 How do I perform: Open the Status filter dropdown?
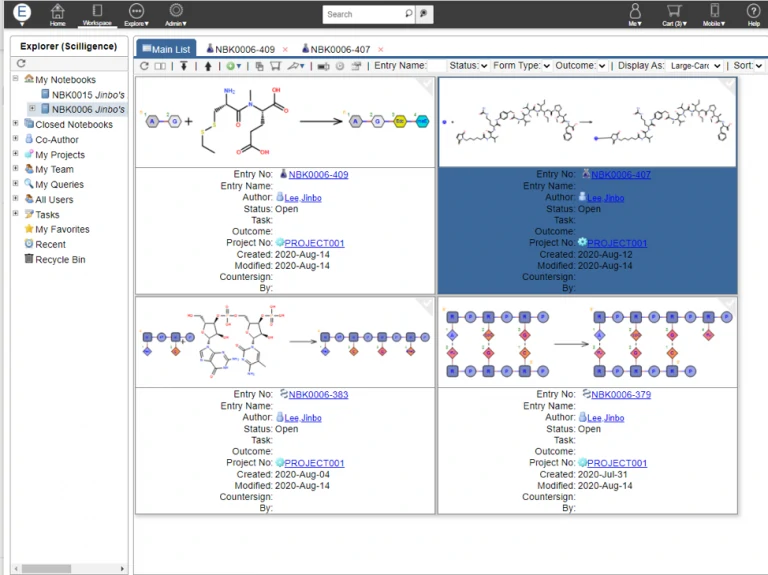tap(468, 66)
